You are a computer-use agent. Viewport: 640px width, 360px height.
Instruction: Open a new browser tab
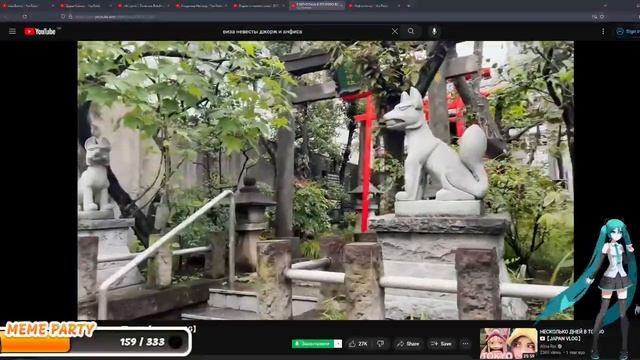(x=409, y=6)
